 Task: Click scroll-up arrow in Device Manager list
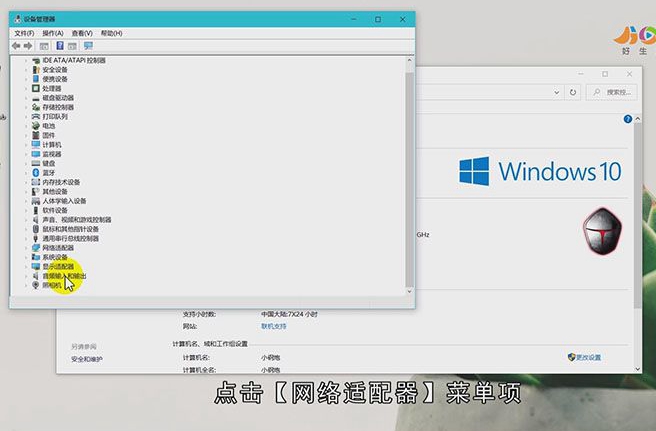[x=410, y=60]
